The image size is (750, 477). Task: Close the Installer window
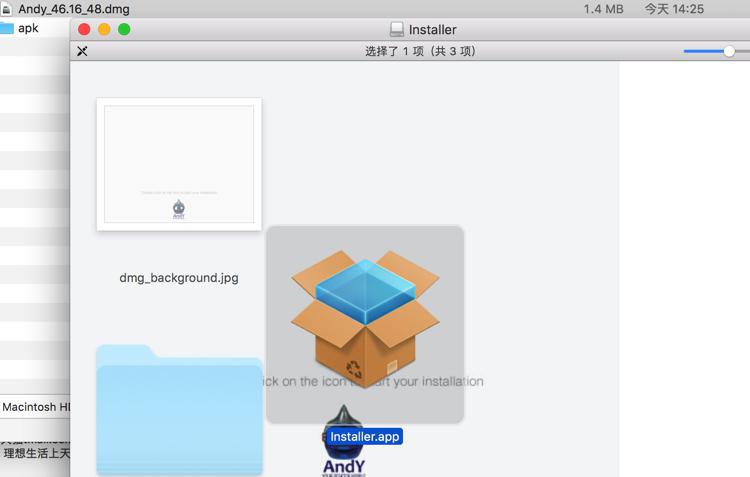(x=84, y=29)
